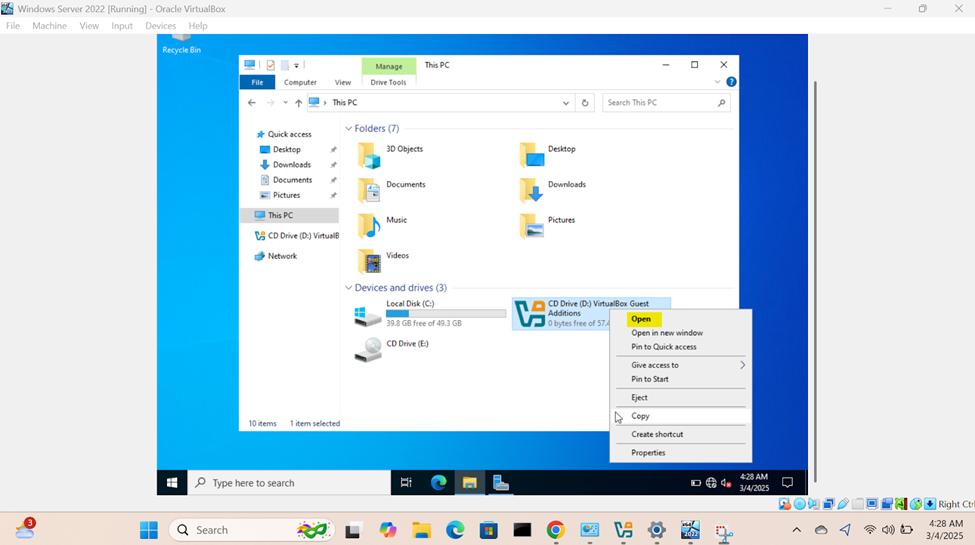The width and height of the screenshot is (975, 545).
Task: Open Quick access in navigation pane
Action: [x=289, y=134]
